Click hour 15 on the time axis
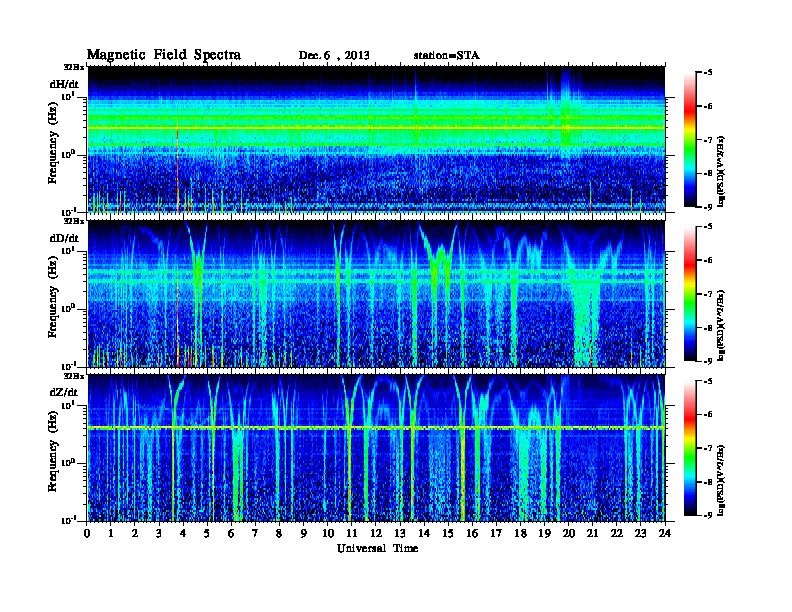Image resolution: width=792 pixels, height=612 pixels. pyautogui.click(x=448, y=534)
